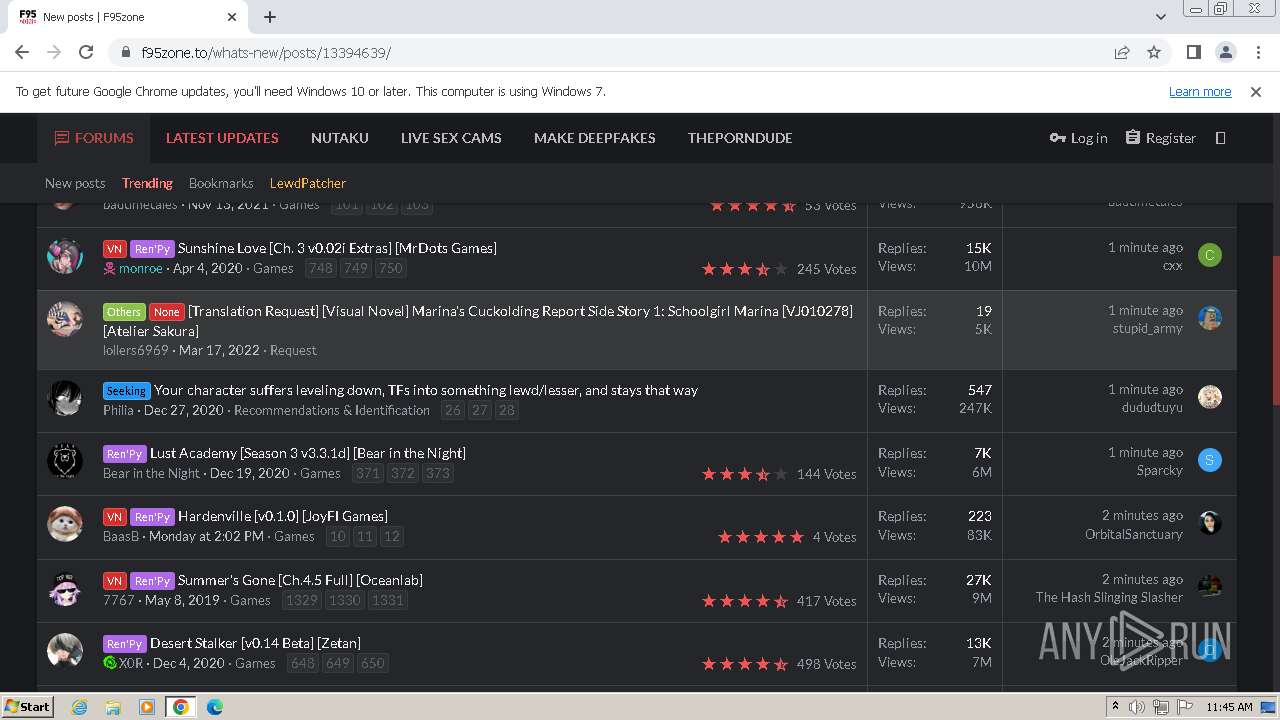
Task: Open a new browser tab
Action: click(x=270, y=16)
